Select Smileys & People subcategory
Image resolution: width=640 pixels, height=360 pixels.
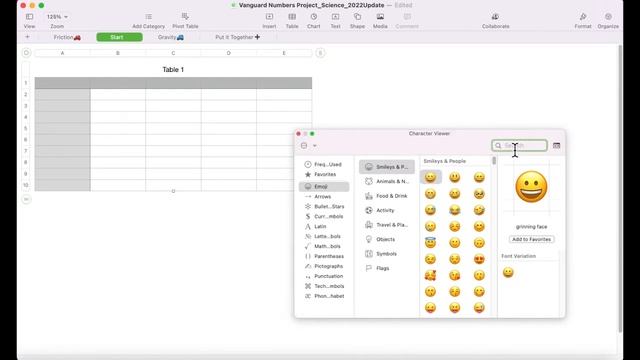tap(387, 167)
